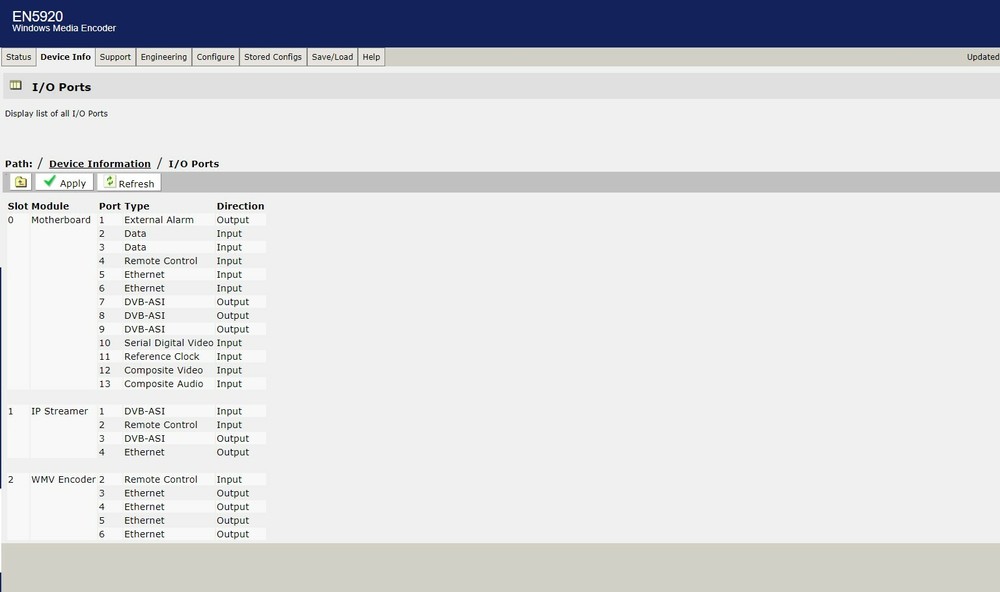The width and height of the screenshot is (1000, 592).
Task: Click DVB-ASI for Motherboard port 9
Action: click(144, 329)
